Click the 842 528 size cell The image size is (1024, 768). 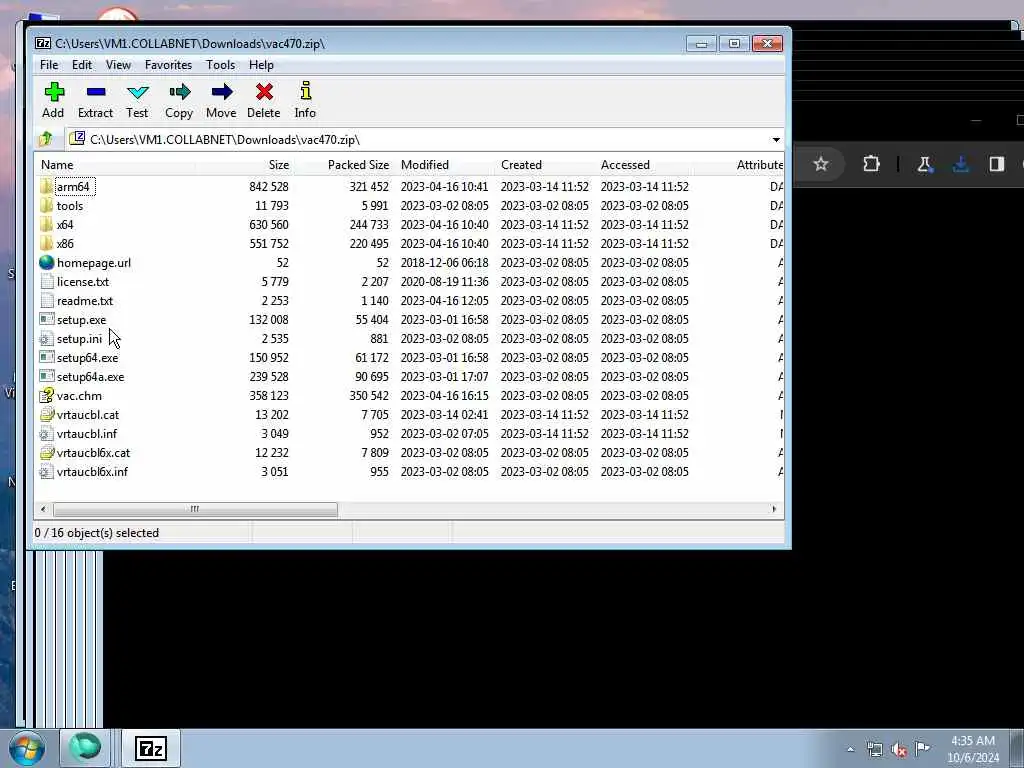coord(268,187)
